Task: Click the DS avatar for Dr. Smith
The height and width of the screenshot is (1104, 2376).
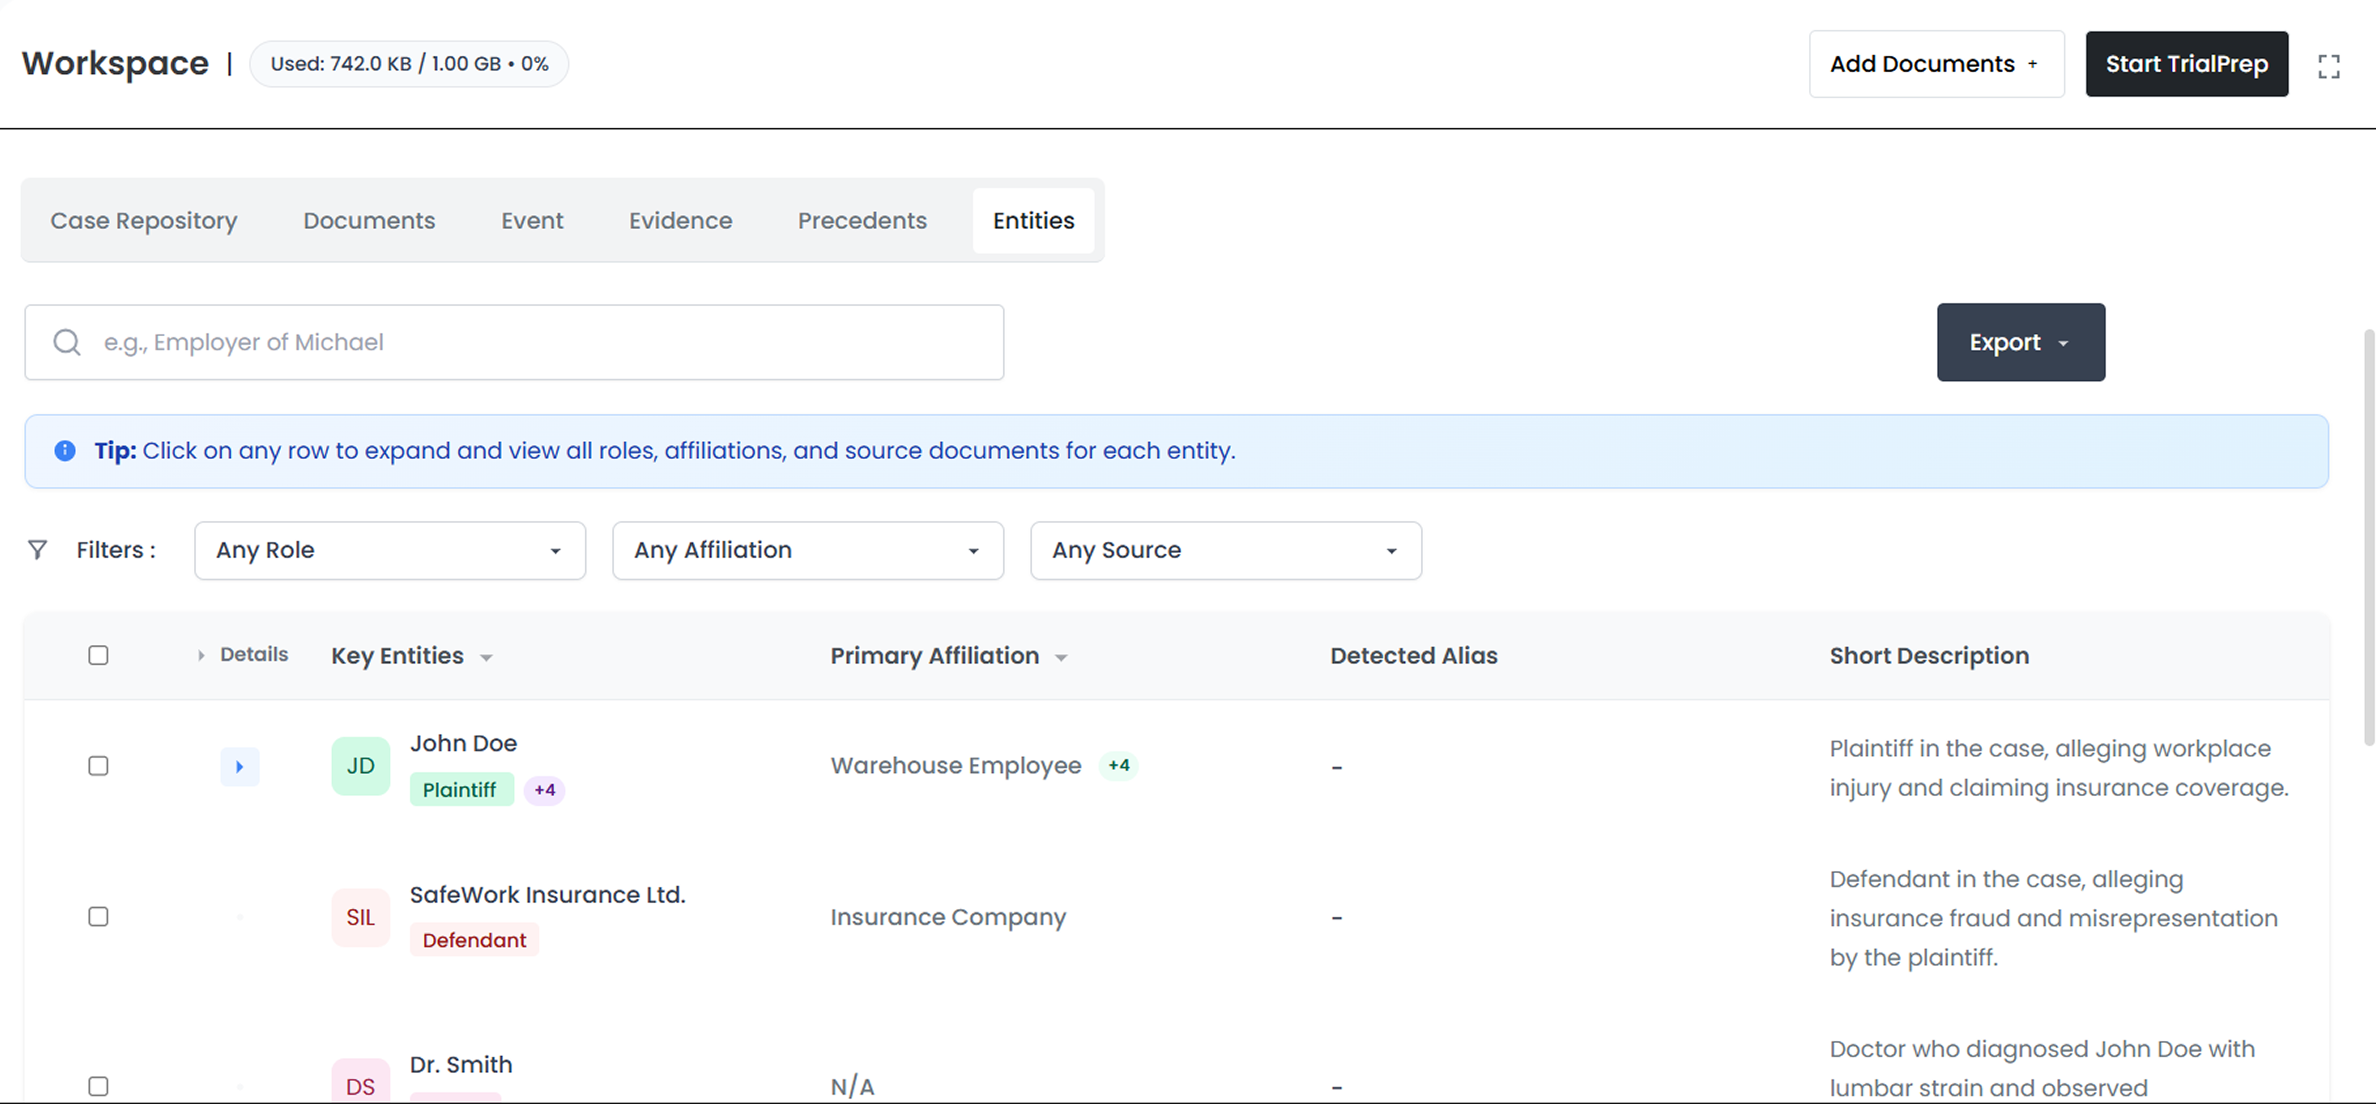Action: [360, 1084]
